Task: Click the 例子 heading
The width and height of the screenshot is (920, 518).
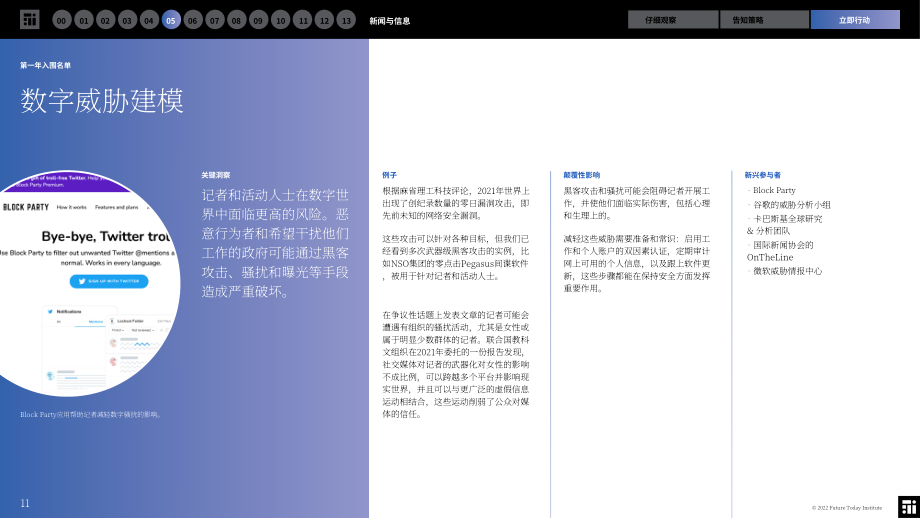Action: [390, 175]
